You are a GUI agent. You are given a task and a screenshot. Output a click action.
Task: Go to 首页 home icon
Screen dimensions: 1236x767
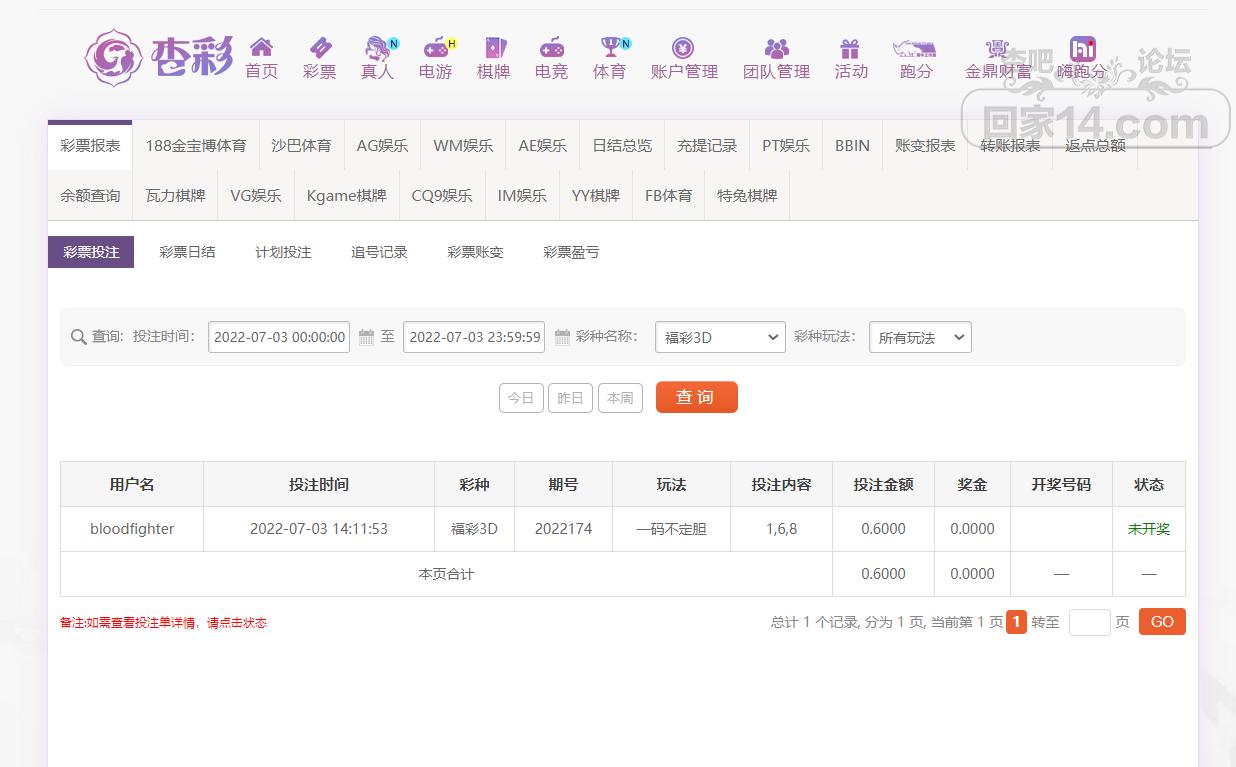click(x=261, y=47)
